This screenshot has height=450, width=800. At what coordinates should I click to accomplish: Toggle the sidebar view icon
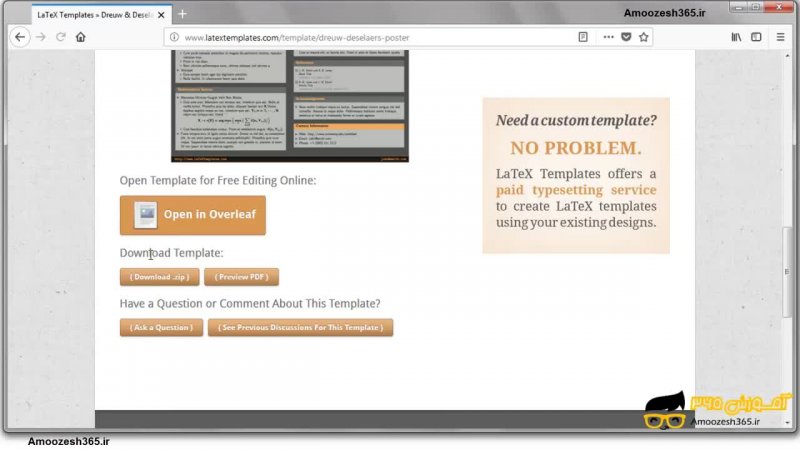756,37
